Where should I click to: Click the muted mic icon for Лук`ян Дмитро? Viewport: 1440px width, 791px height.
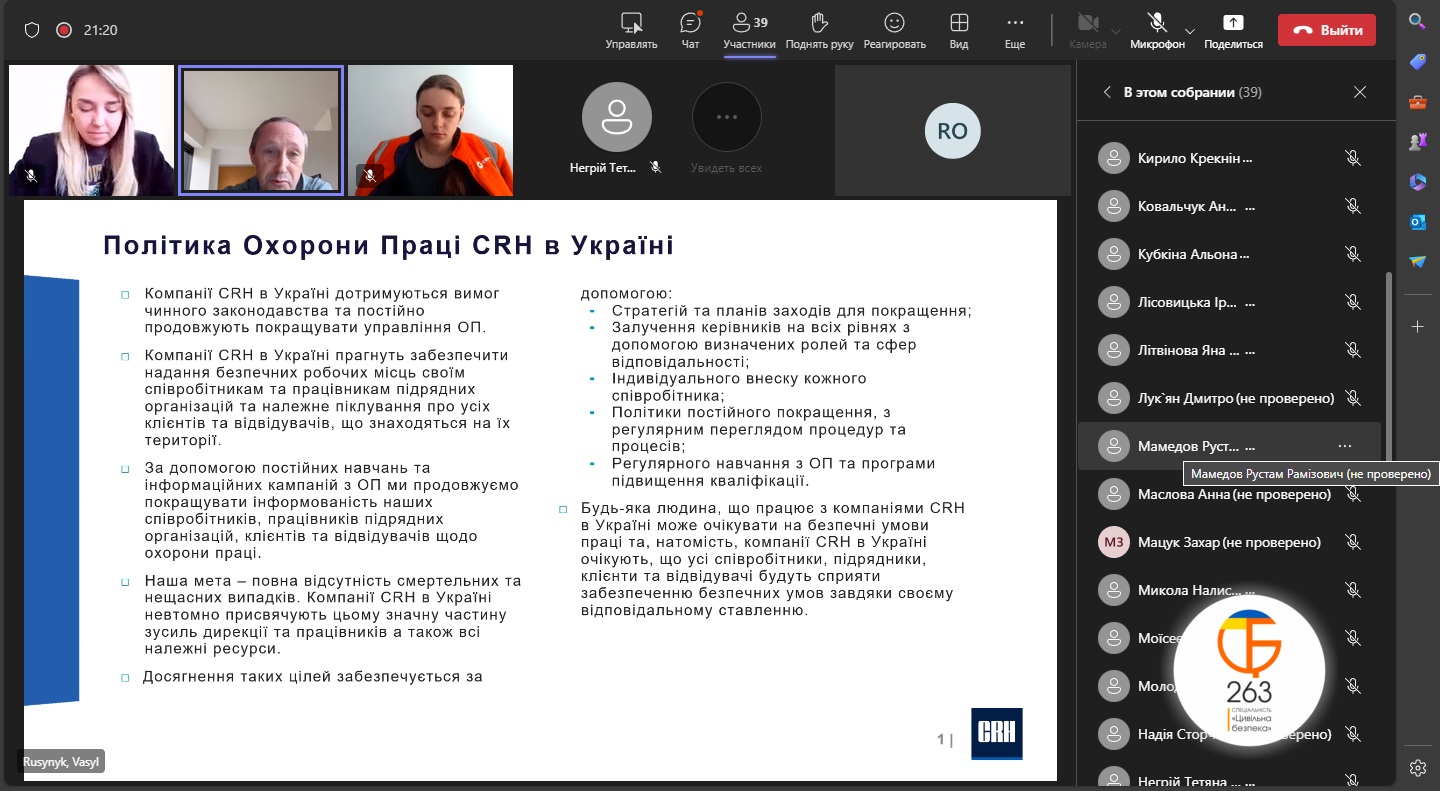click(1353, 398)
